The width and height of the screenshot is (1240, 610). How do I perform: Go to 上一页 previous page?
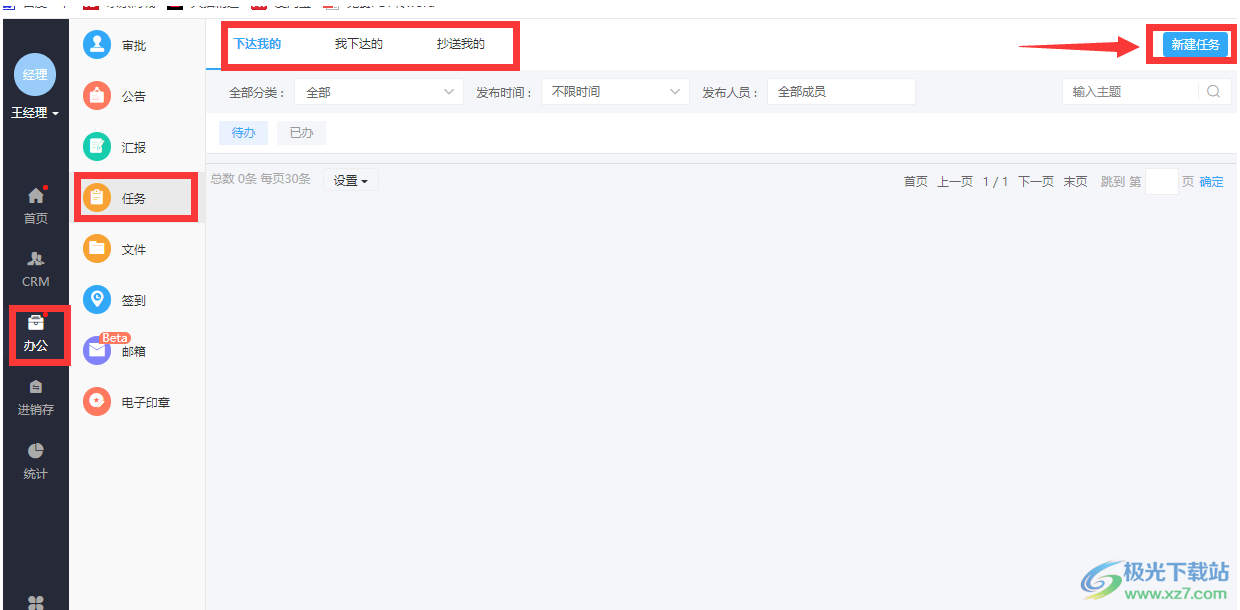(955, 182)
